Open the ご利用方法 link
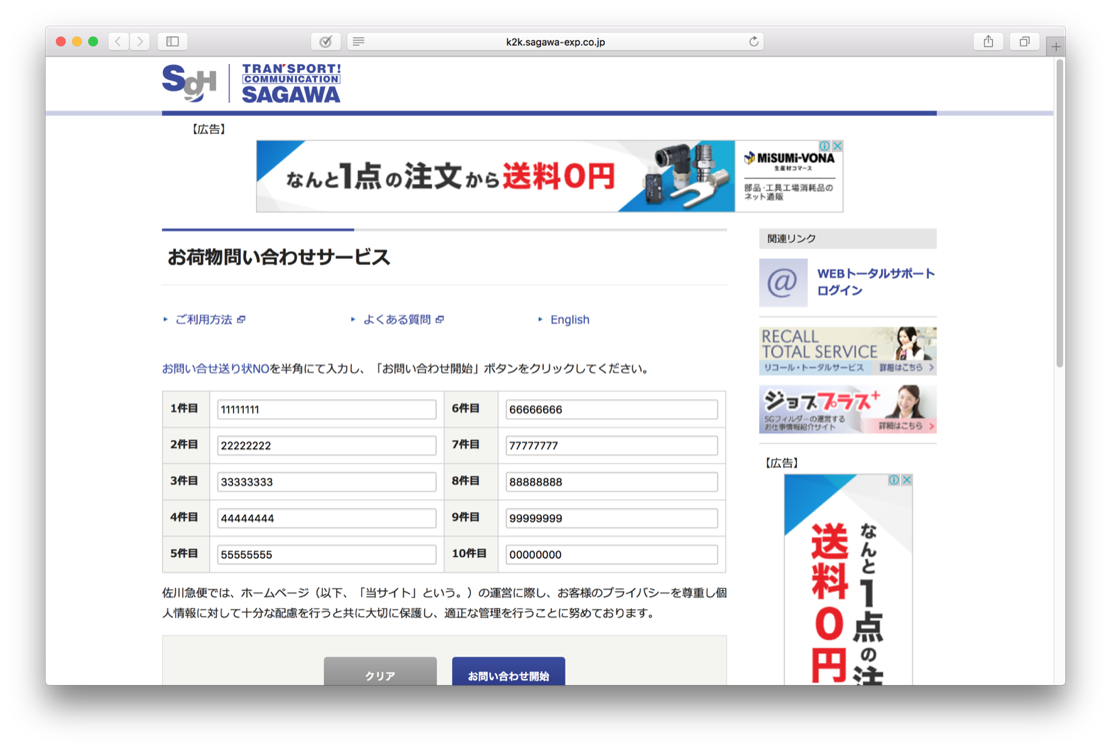The width and height of the screenshot is (1111, 750). click(x=203, y=320)
